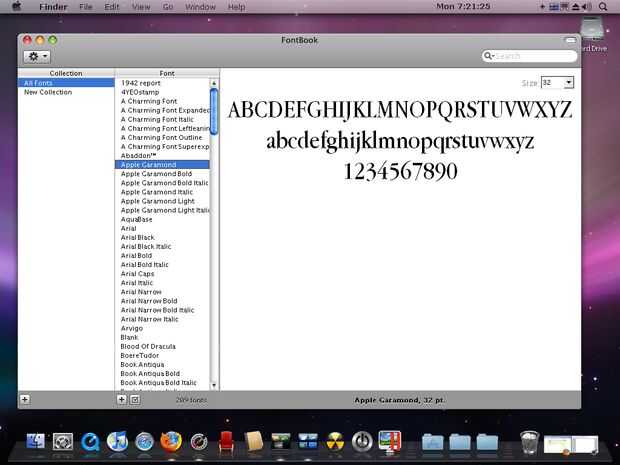Image resolution: width=620 pixels, height=465 pixels.
Task: Open the Apple menu
Action: (x=17, y=6)
